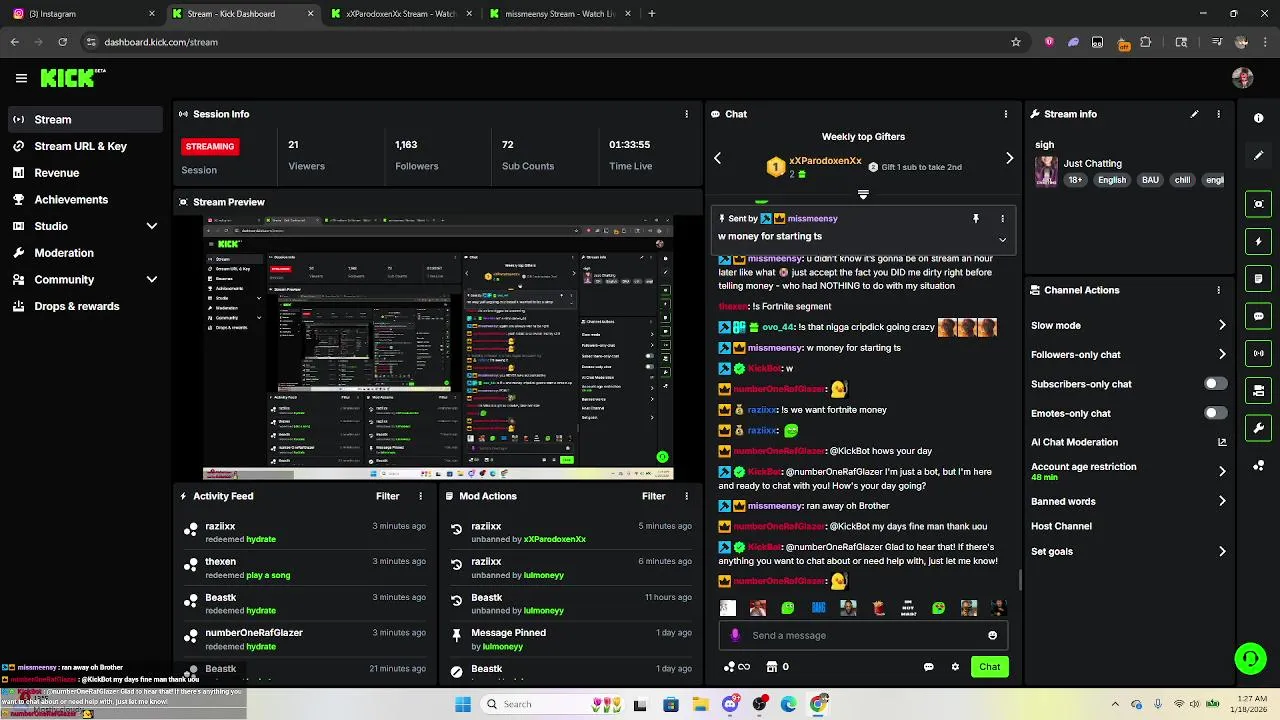Pin icon on the pinned message

[x=976, y=218]
